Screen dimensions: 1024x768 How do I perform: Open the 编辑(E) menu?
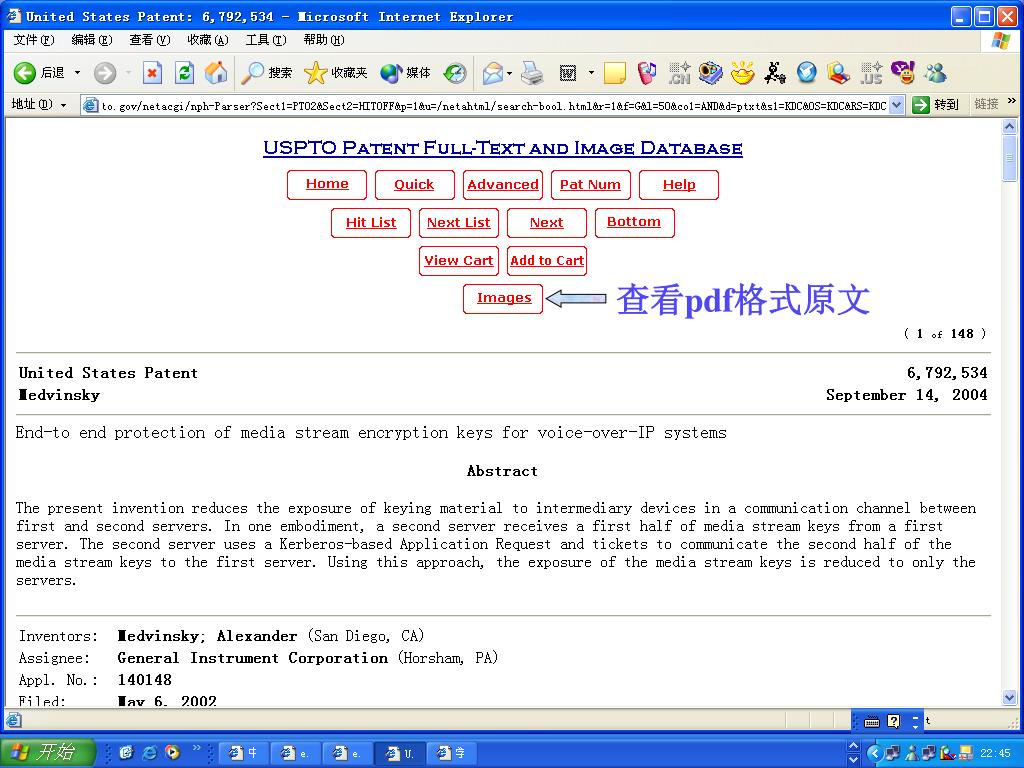tap(92, 40)
